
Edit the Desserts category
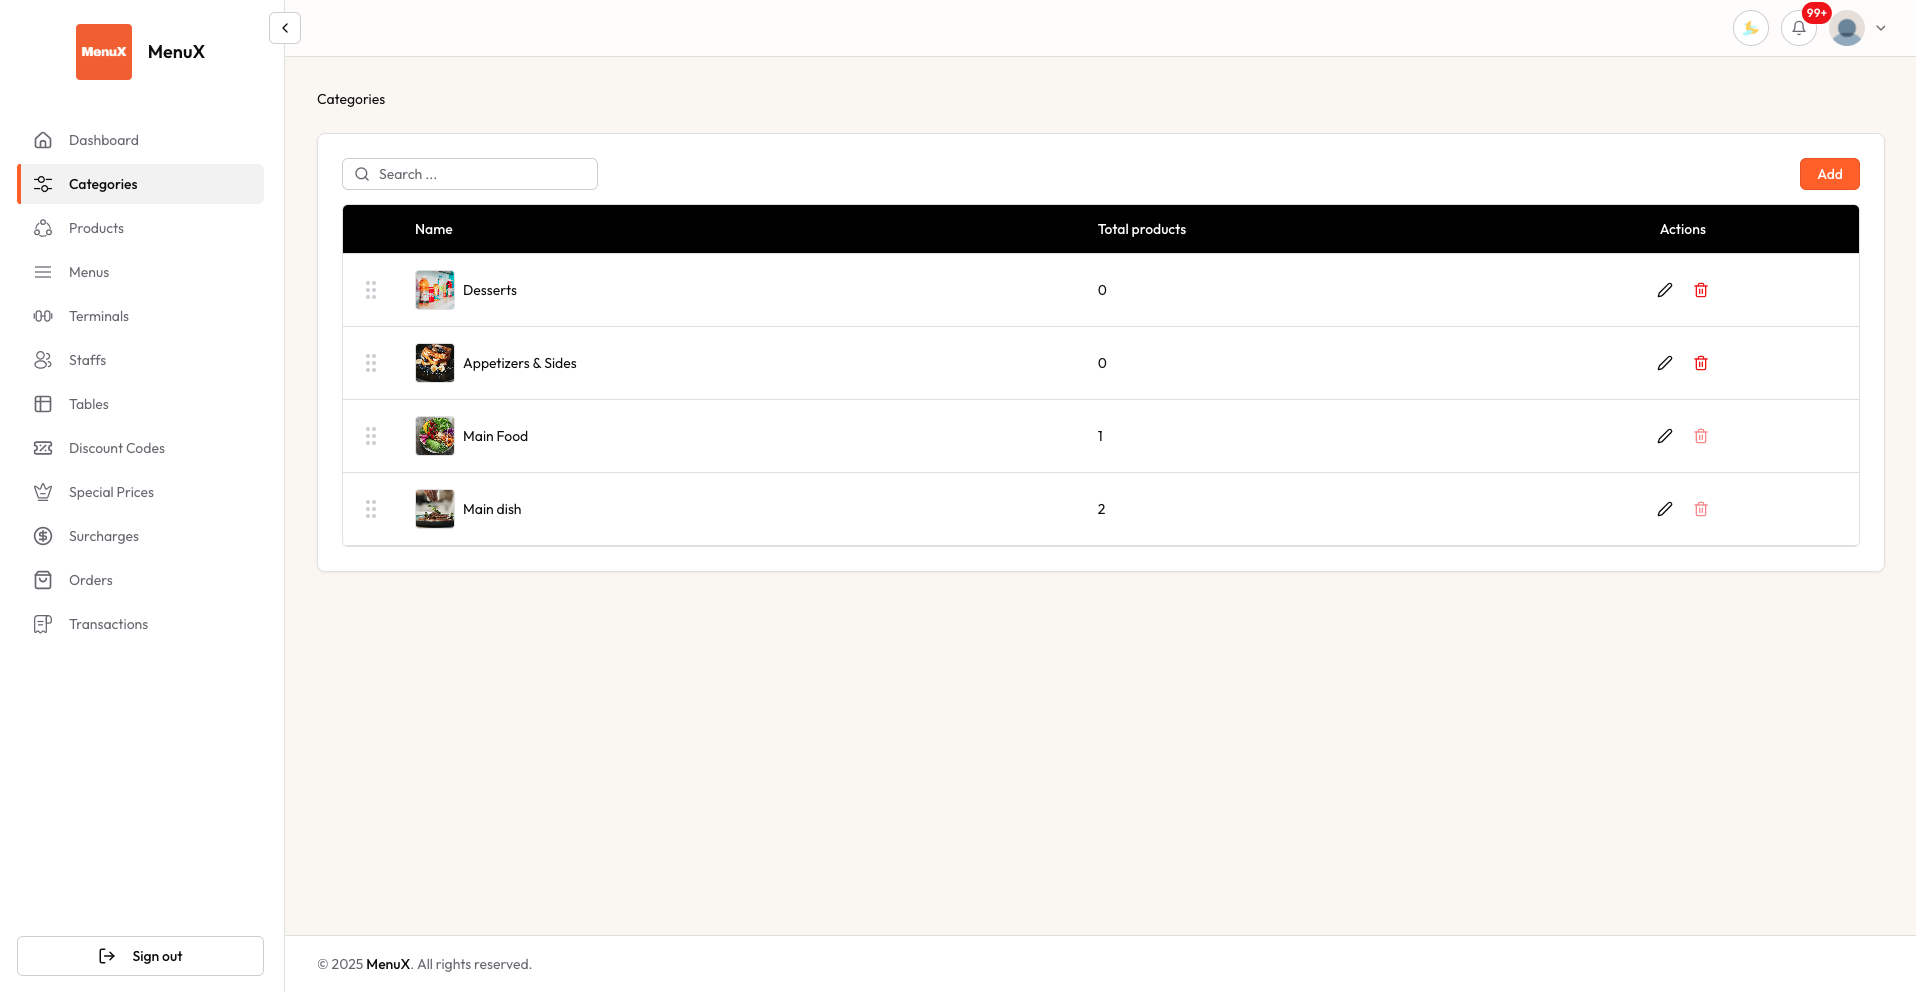[1665, 290]
